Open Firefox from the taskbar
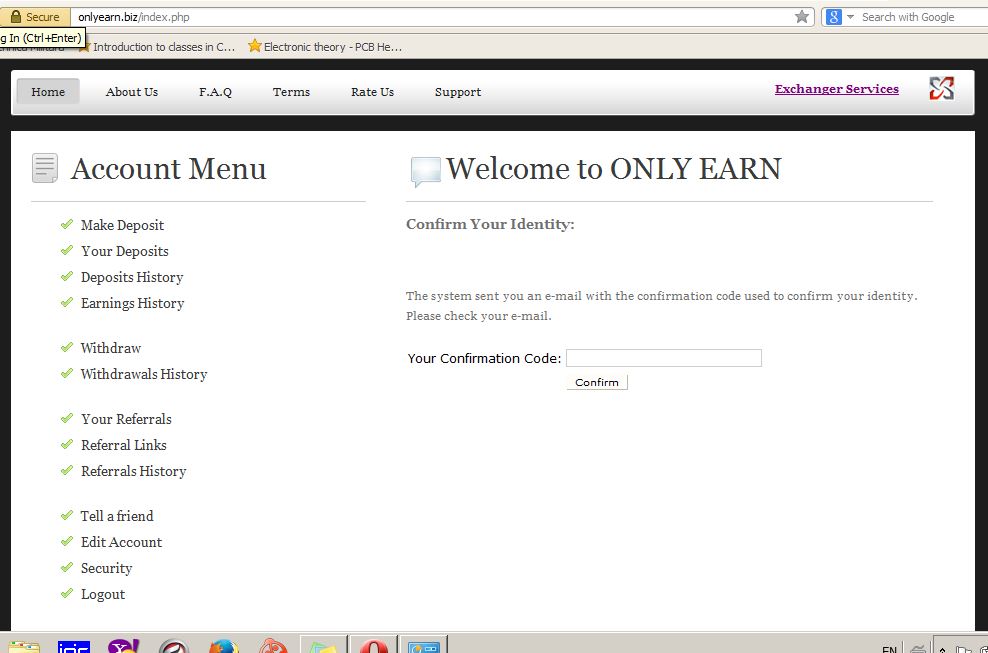Viewport: 988px width, 653px height. pos(224,646)
